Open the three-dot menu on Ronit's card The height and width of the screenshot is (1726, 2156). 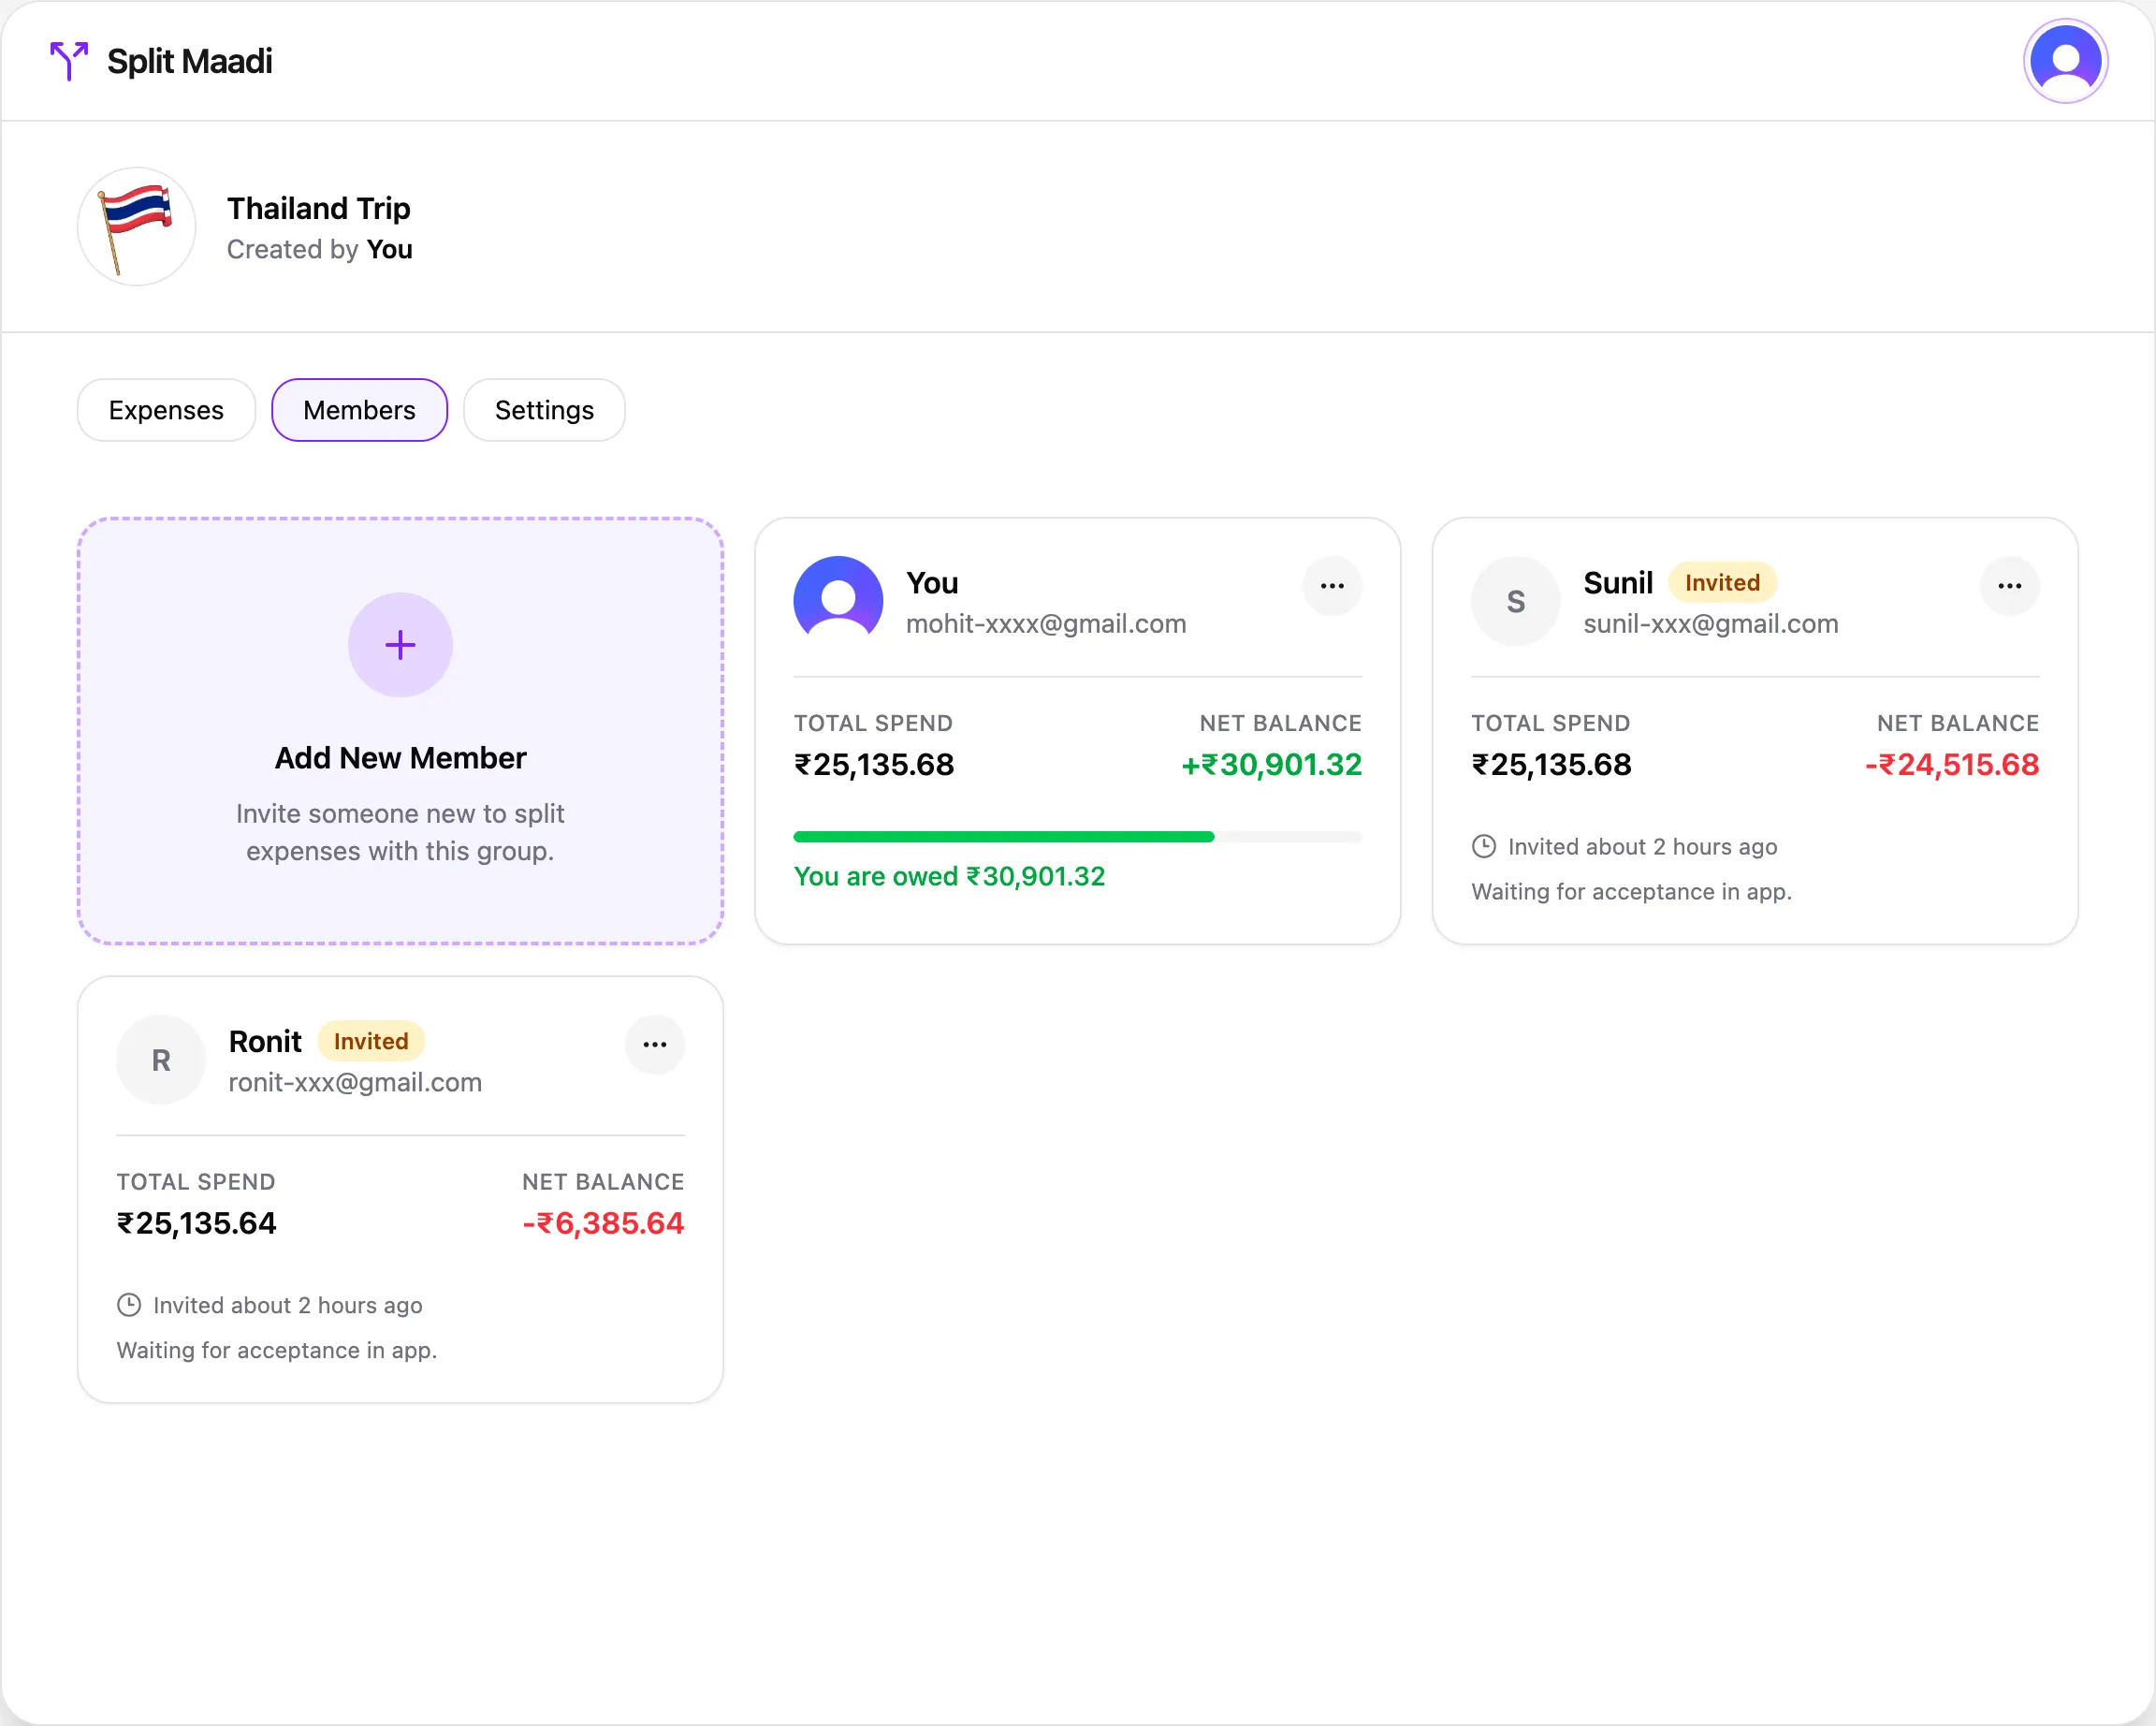coord(655,1044)
